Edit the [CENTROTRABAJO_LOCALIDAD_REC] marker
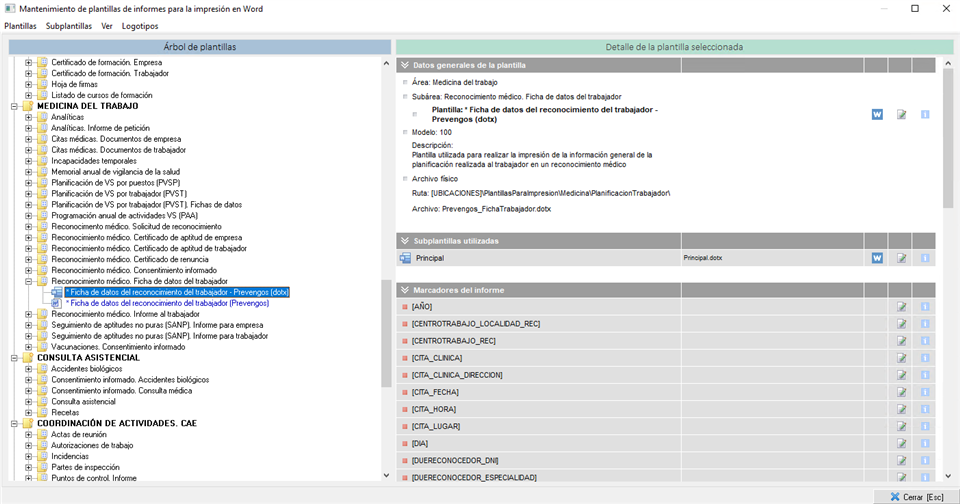Screen dimensions: 960x504 (901, 323)
